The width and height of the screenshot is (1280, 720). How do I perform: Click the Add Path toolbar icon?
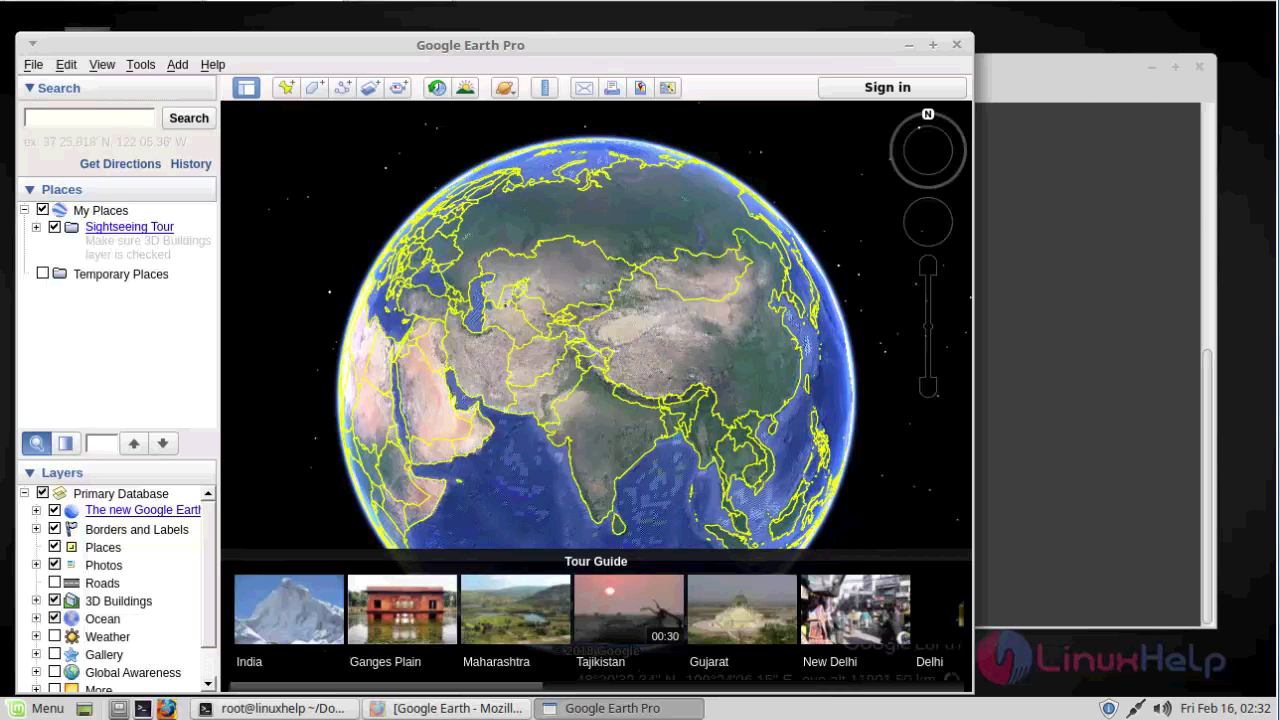tap(342, 88)
